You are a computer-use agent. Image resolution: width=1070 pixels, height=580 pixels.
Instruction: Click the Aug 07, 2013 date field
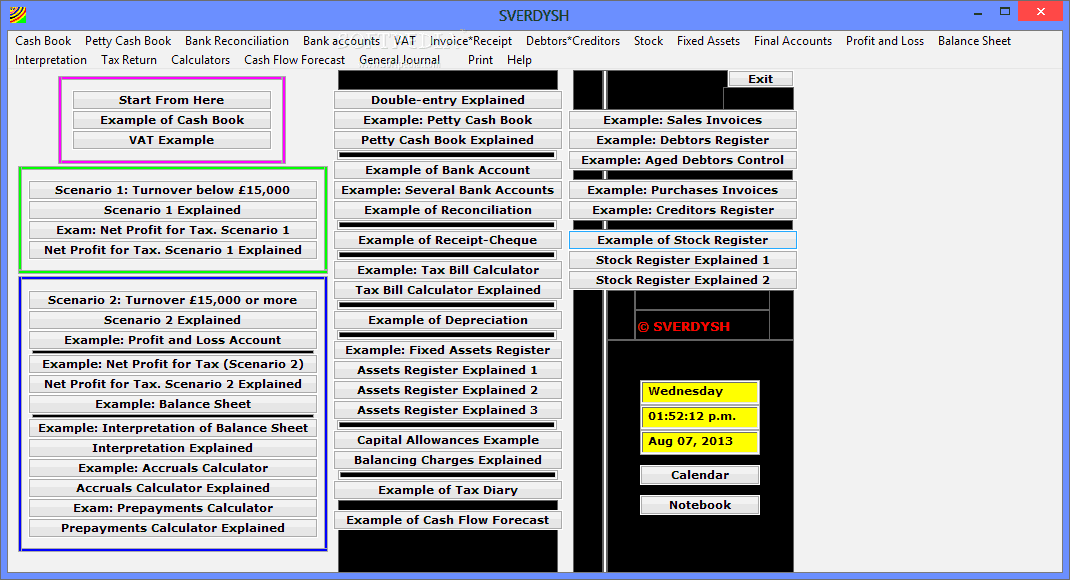pyautogui.click(x=699, y=441)
